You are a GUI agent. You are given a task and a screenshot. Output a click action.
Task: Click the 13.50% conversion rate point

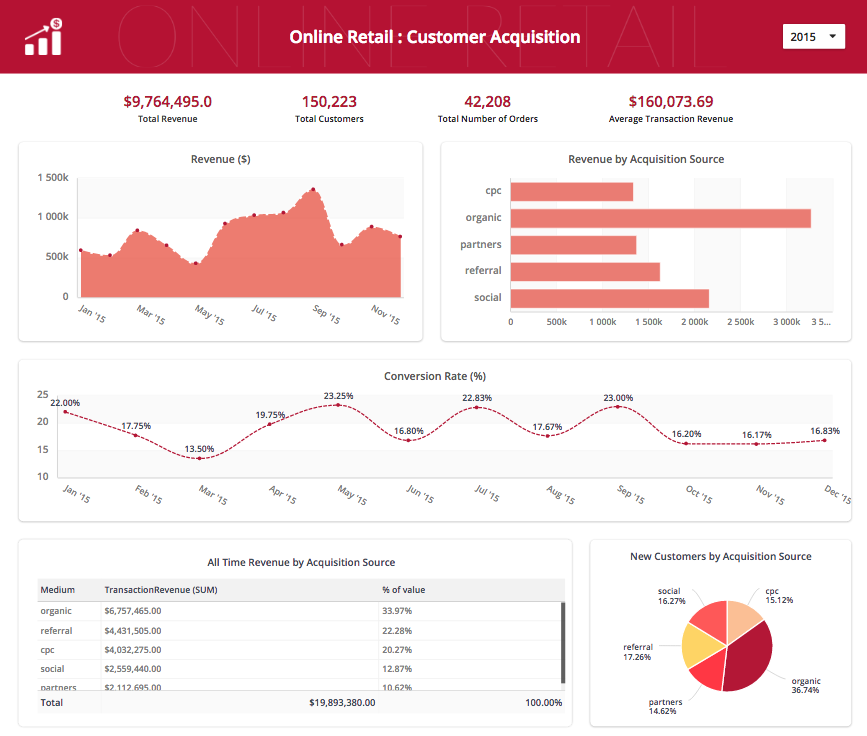click(199, 458)
